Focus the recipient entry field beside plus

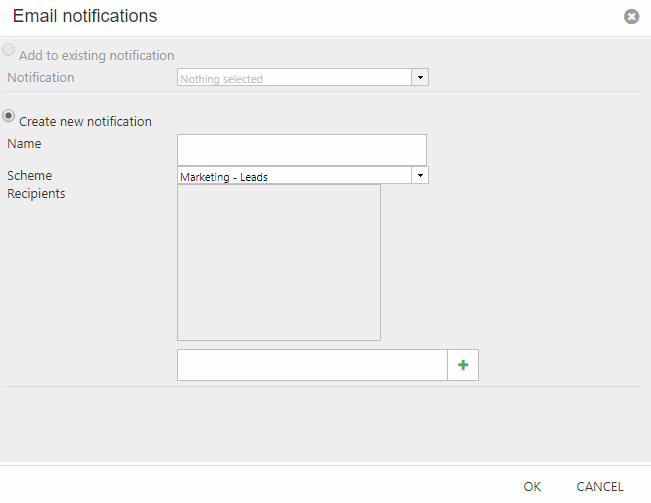pyautogui.click(x=311, y=365)
